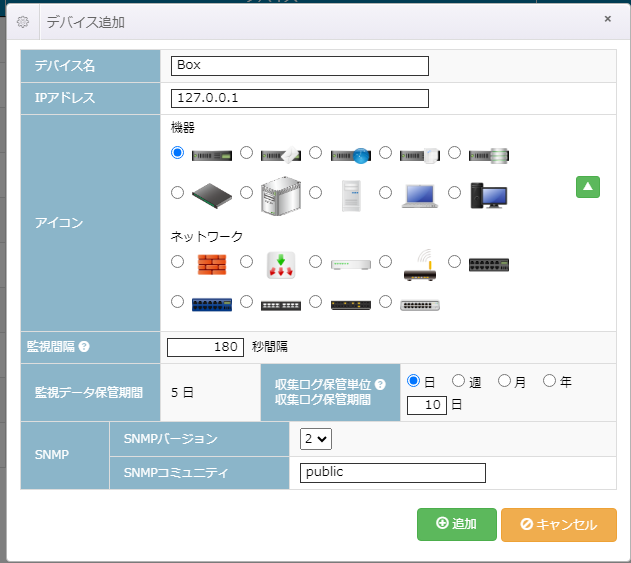Viewport: 631px width, 563px height.
Task: Collapse the icon list with the green arrow button
Action: point(588,187)
